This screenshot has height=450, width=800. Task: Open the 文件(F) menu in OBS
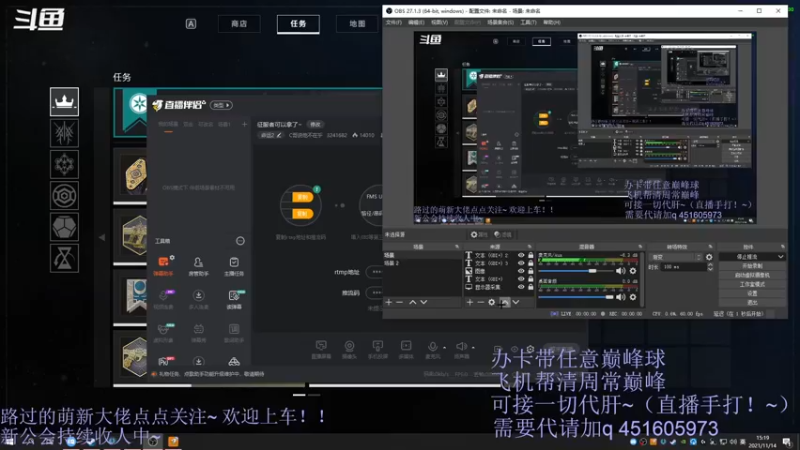tap(393, 22)
